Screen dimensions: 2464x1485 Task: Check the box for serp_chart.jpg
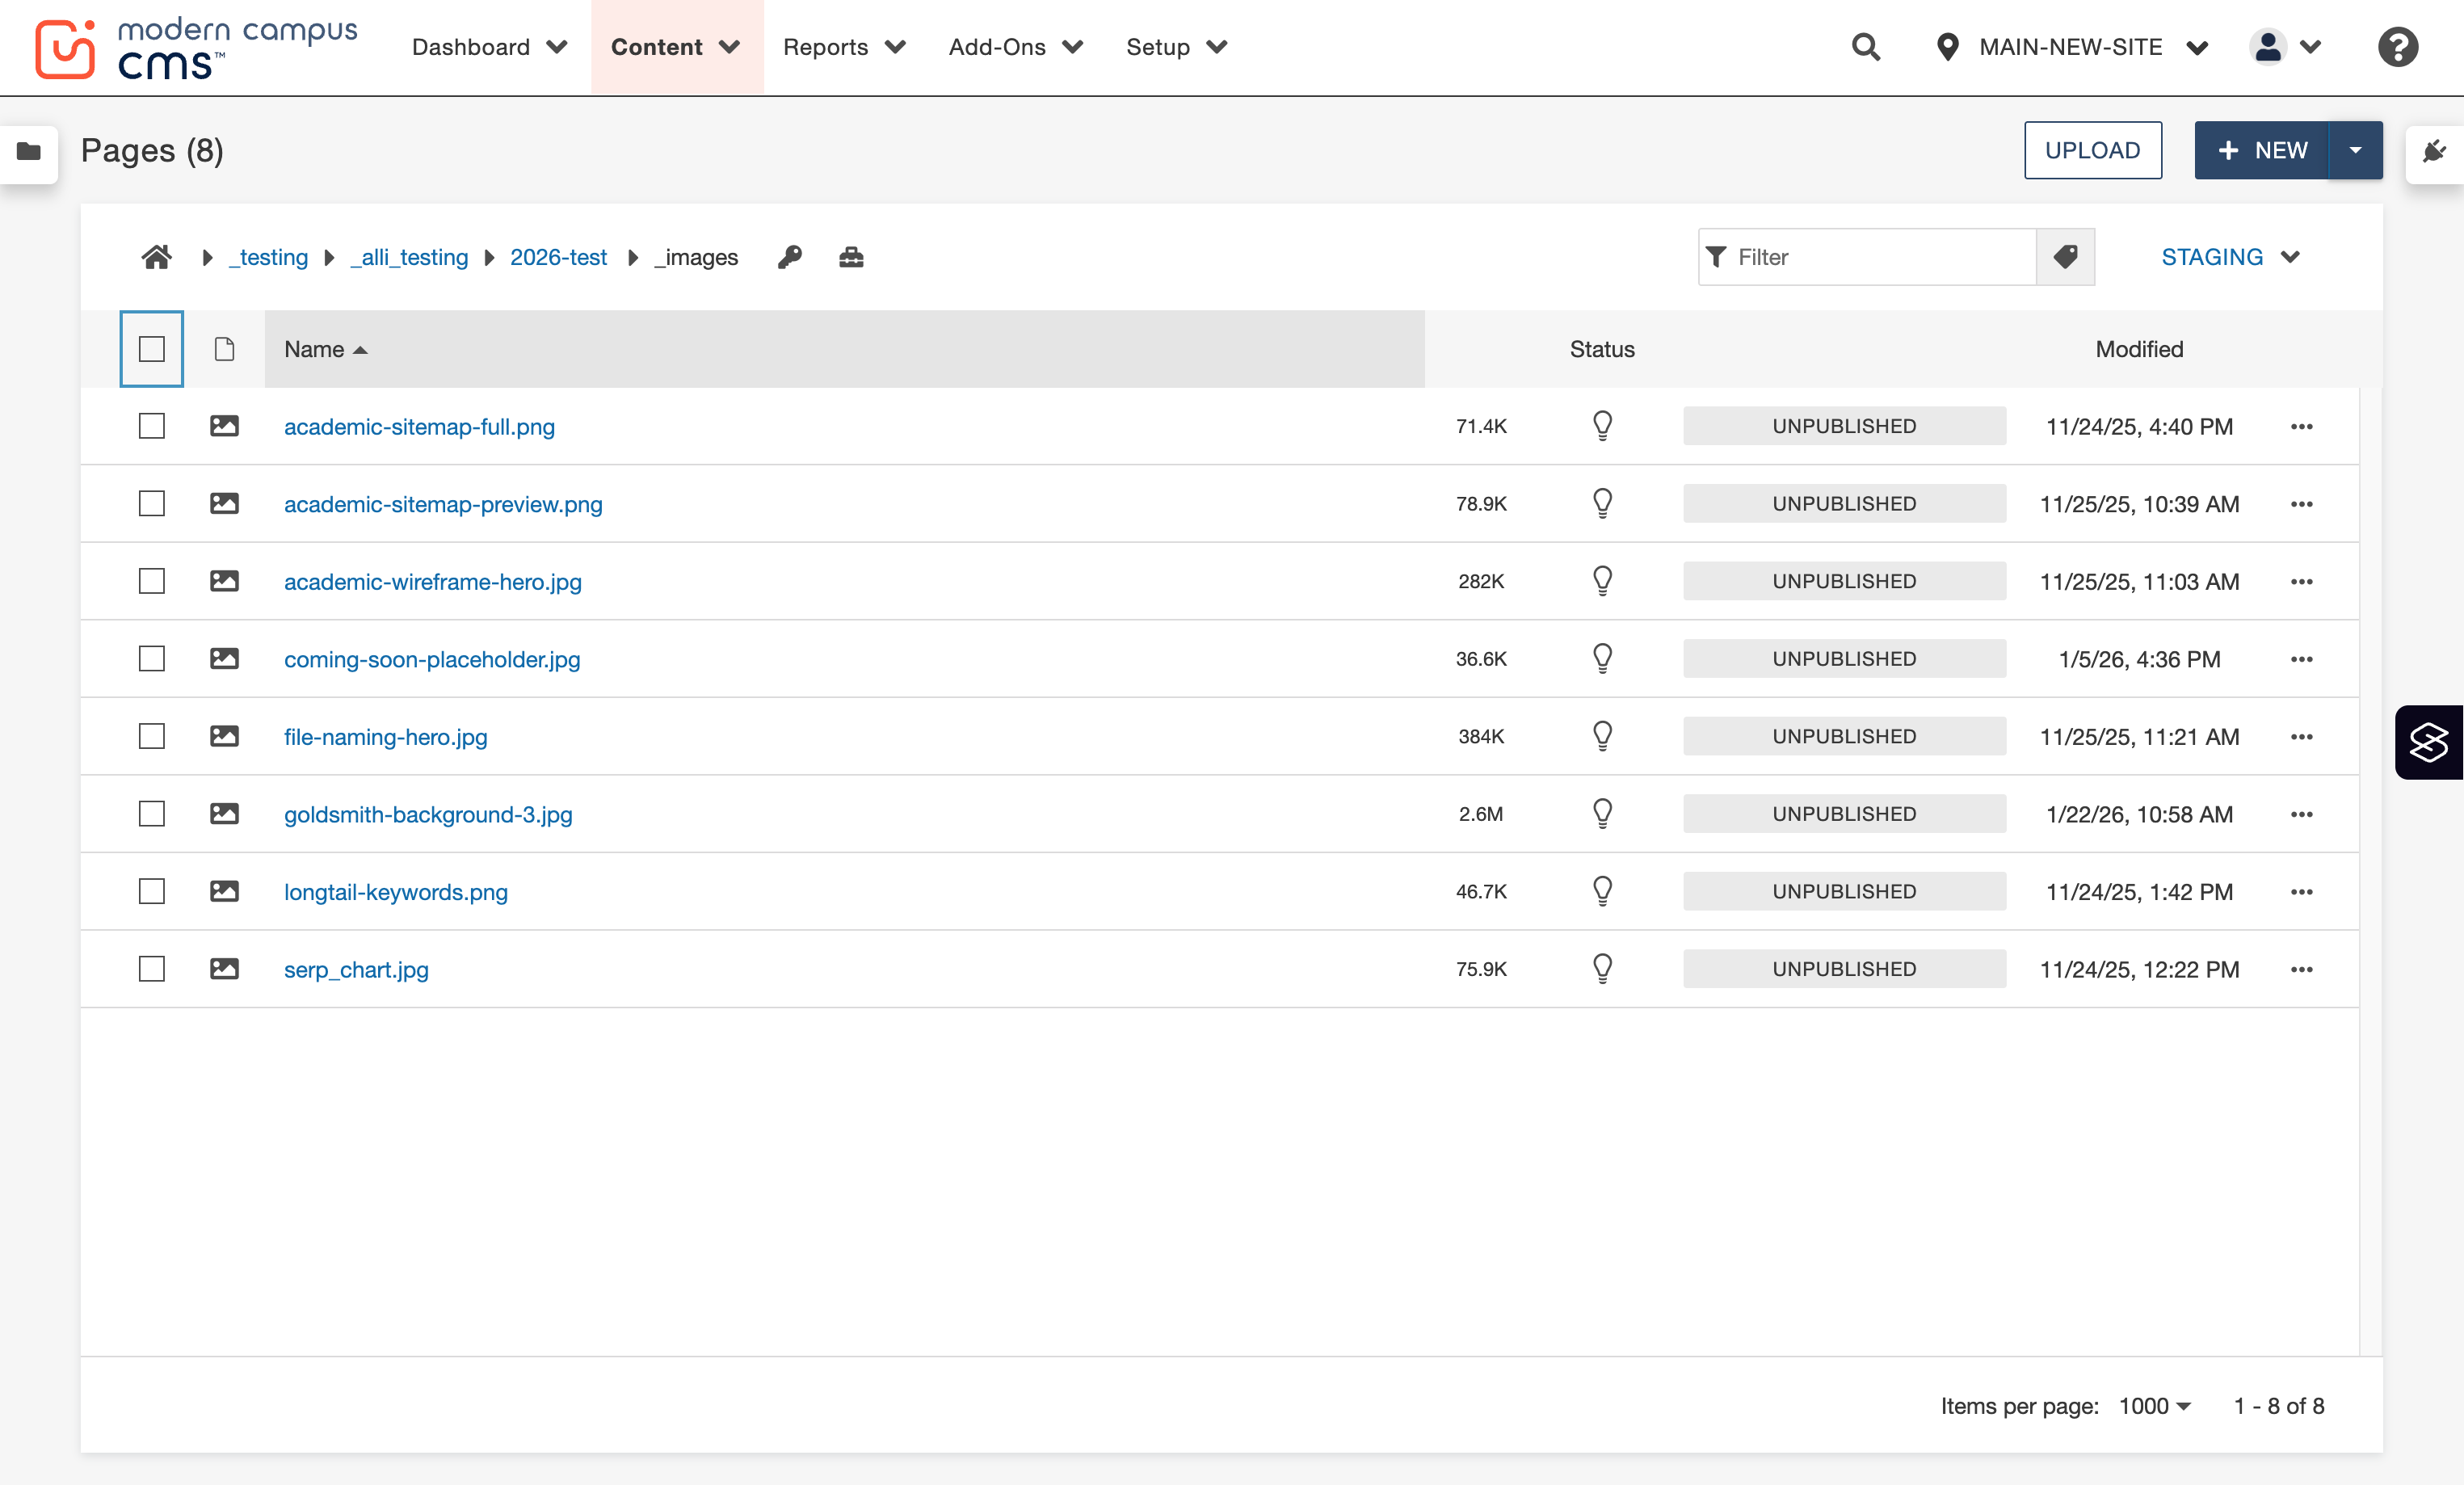(152, 969)
